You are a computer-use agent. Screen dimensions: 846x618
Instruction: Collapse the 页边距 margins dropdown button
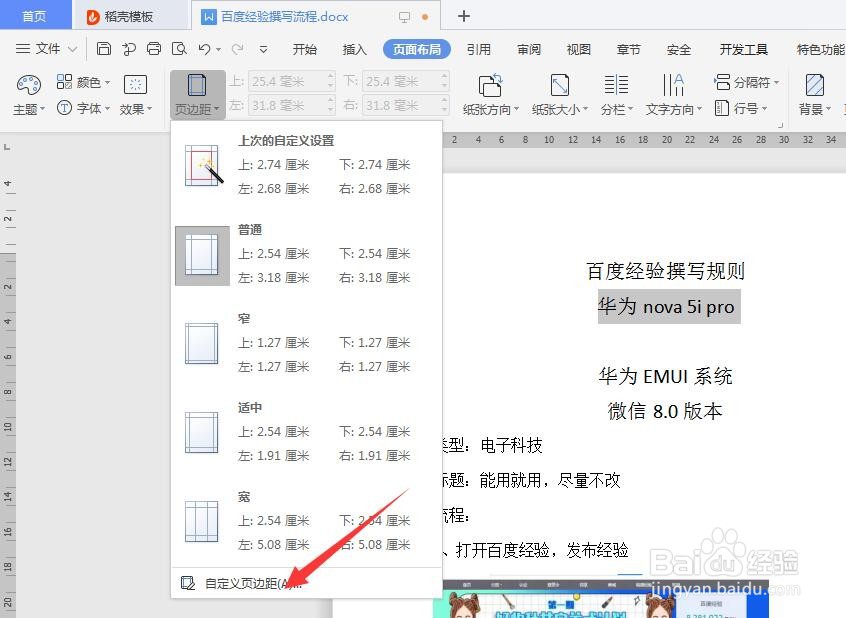(197, 95)
